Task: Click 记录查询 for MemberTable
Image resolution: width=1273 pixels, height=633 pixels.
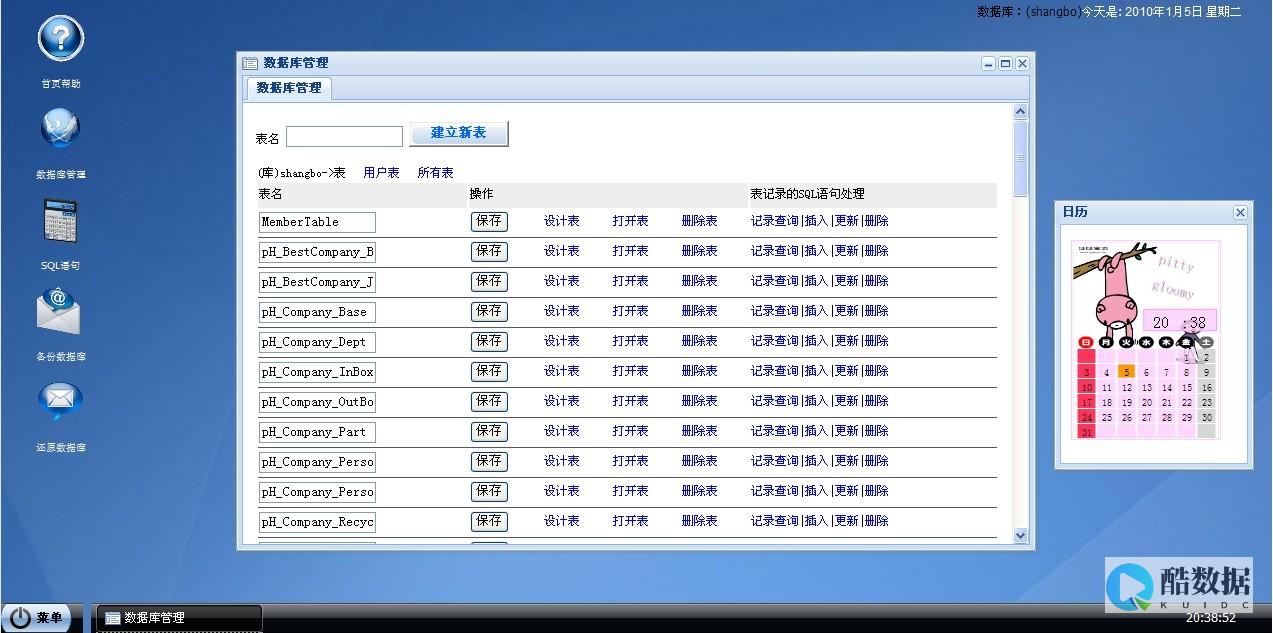Action: [775, 221]
